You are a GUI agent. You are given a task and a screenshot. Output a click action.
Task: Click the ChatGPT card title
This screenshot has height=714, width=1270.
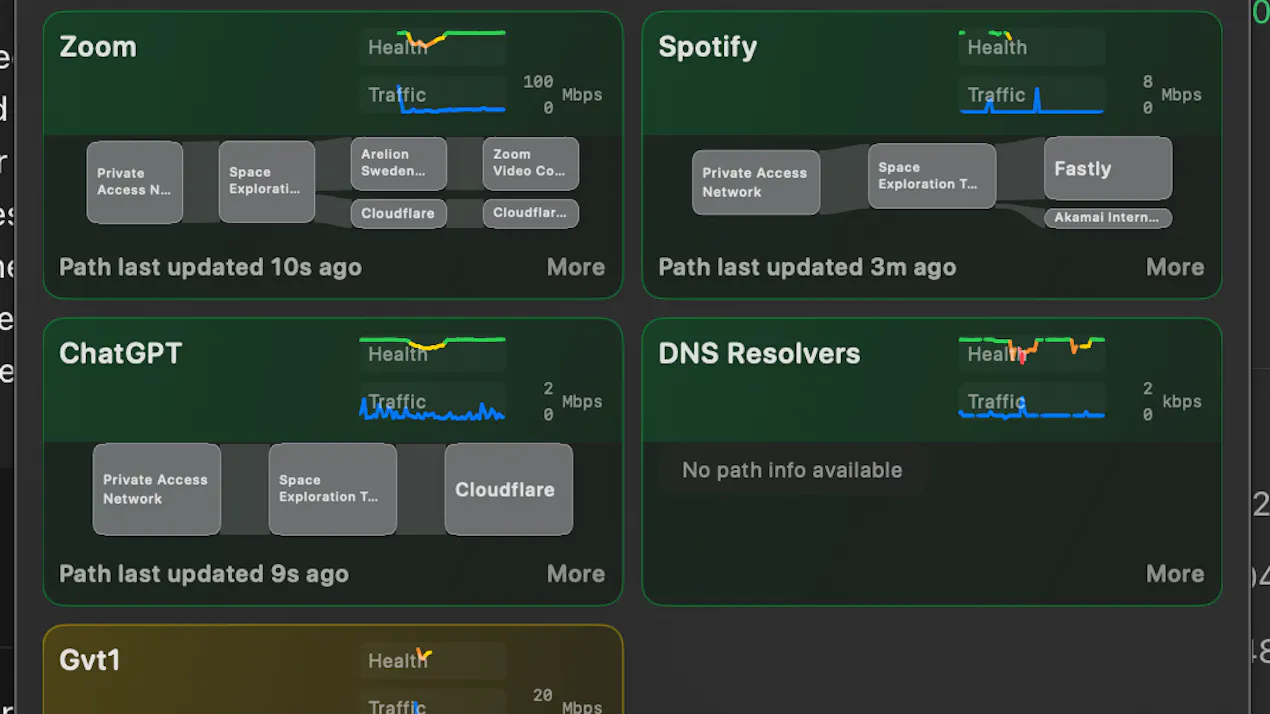[121, 354]
